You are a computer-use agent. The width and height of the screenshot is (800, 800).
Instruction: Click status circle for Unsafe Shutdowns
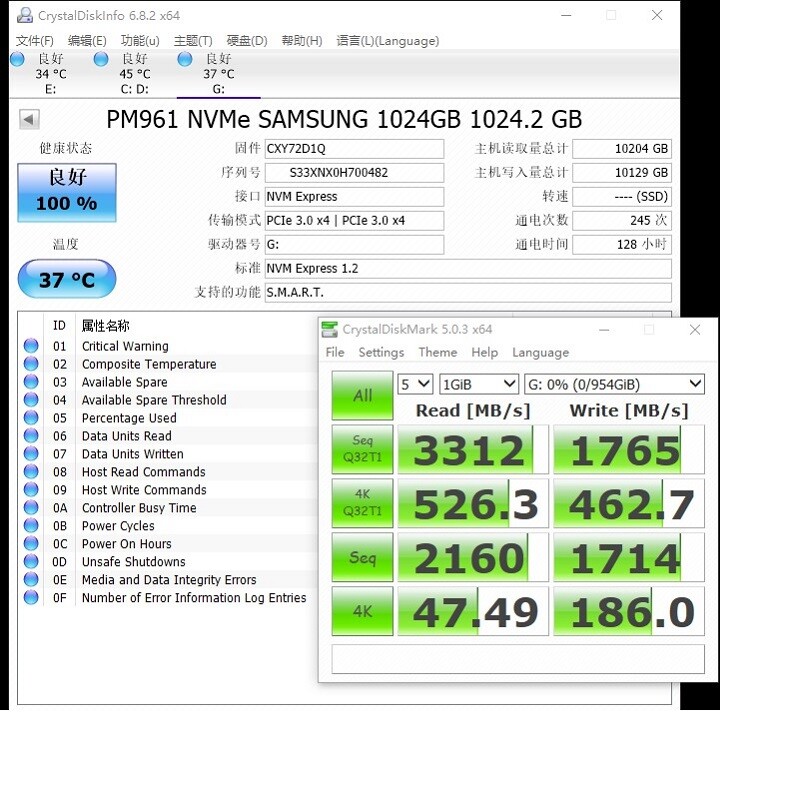tap(31, 561)
